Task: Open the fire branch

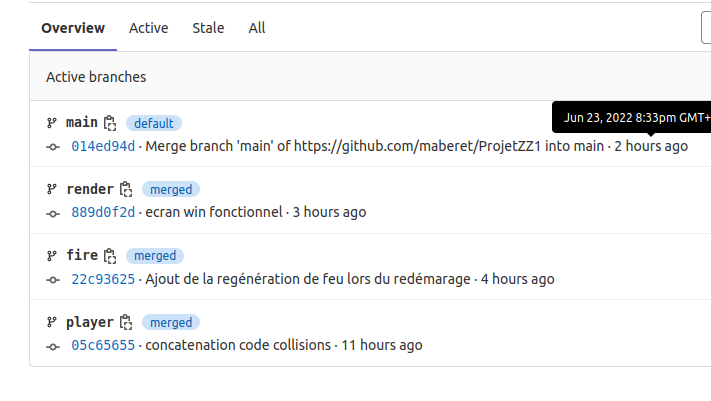Action: click(x=82, y=255)
